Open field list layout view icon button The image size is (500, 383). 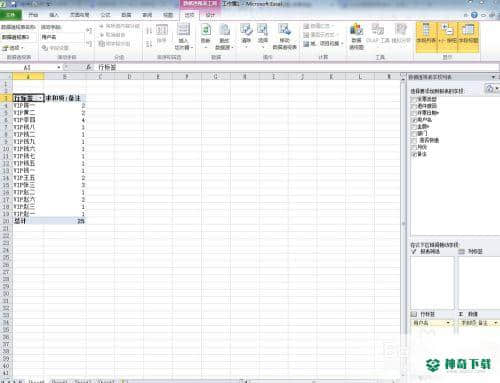(490, 89)
